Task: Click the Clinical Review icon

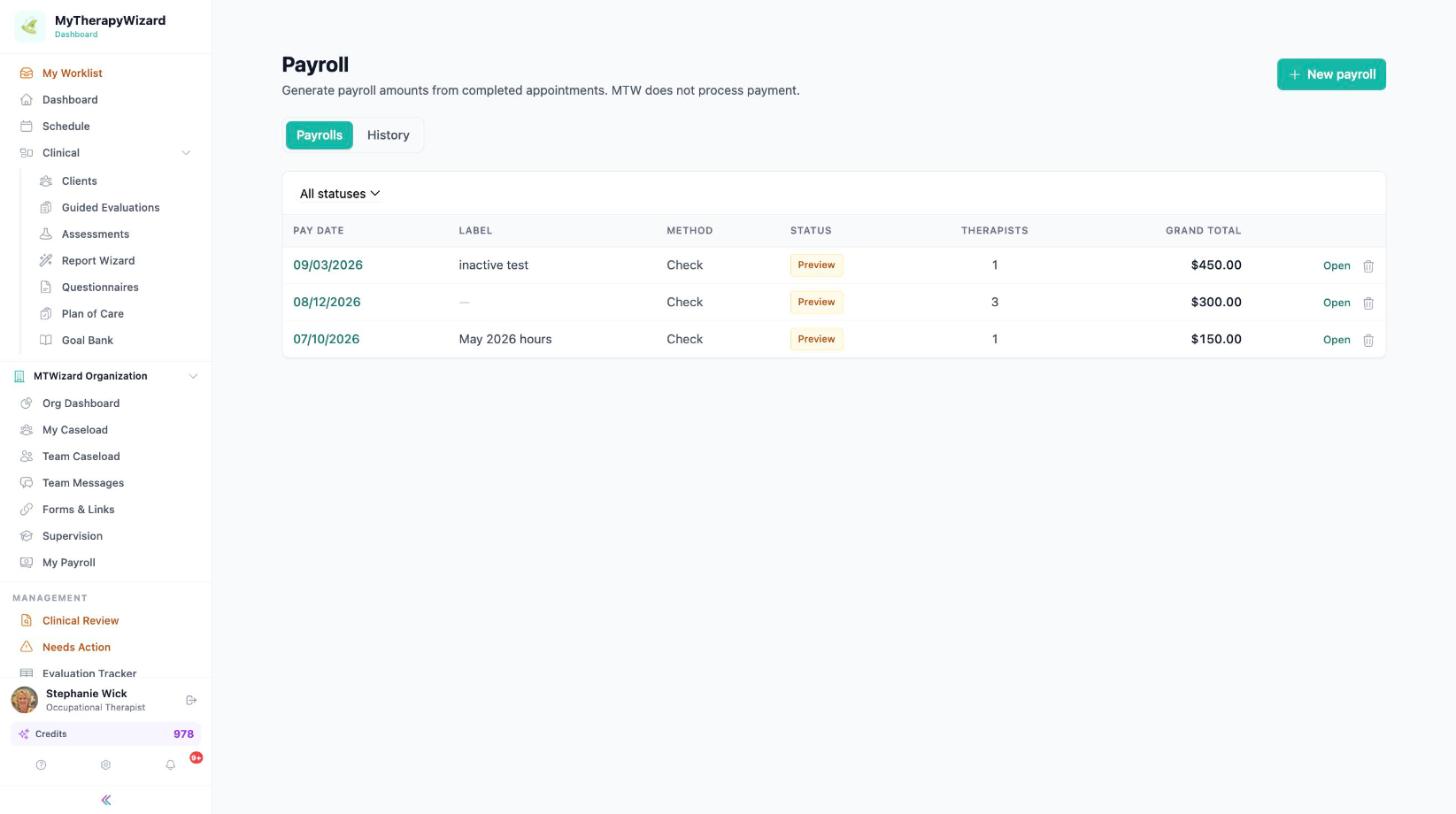Action: click(x=26, y=621)
